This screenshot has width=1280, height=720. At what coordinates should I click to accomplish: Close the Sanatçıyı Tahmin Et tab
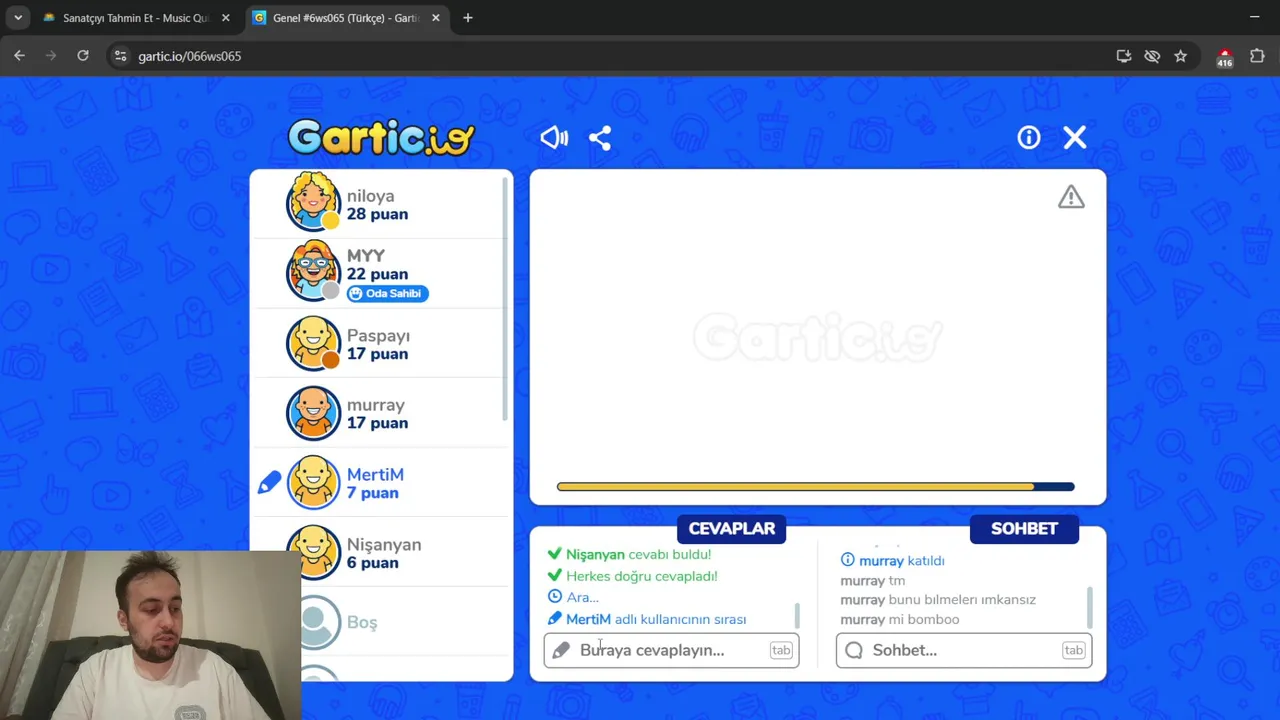[x=225, y=18]
